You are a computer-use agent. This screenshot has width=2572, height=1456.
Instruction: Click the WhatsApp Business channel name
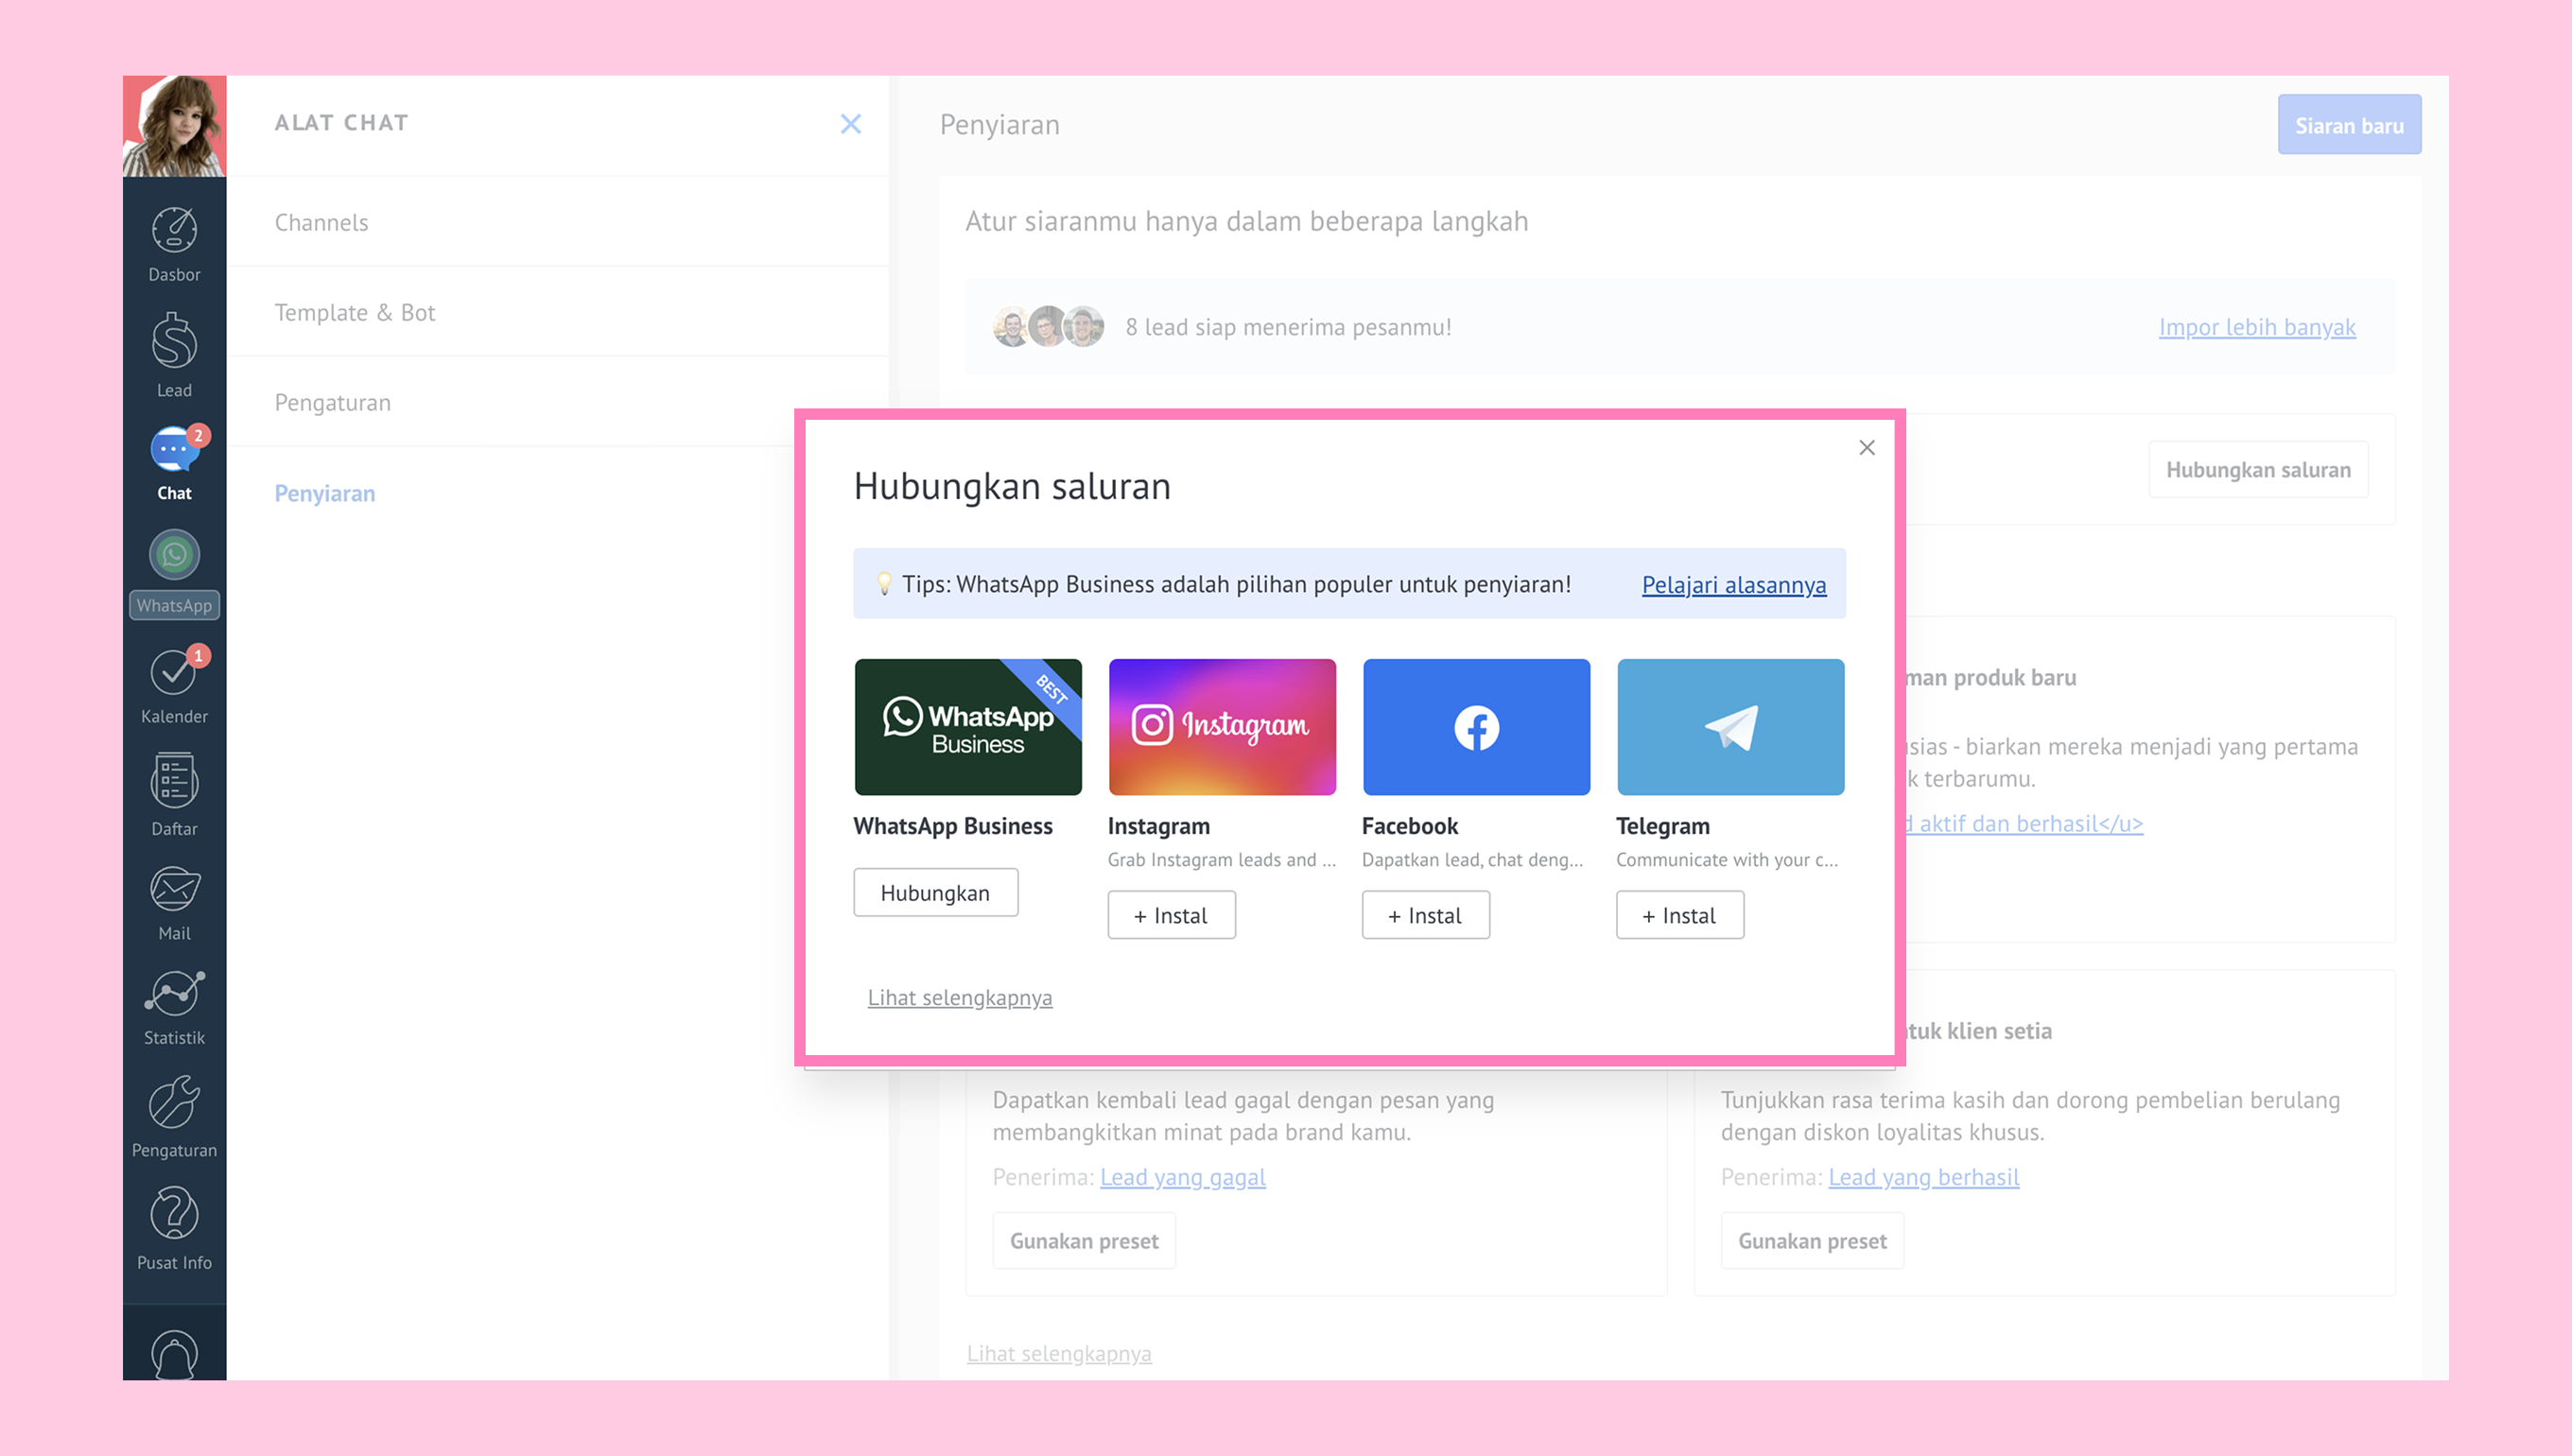point(953,826)
